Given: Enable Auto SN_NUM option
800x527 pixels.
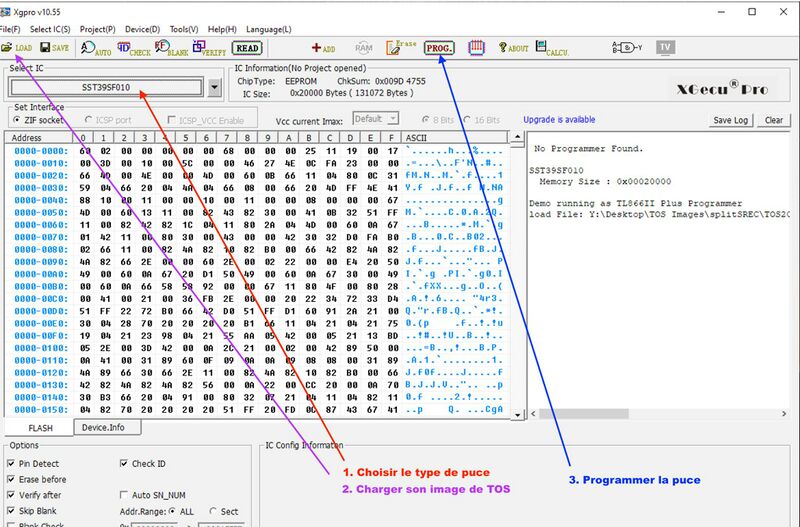Looking at the screenshot, I should [x=153, y=495].
